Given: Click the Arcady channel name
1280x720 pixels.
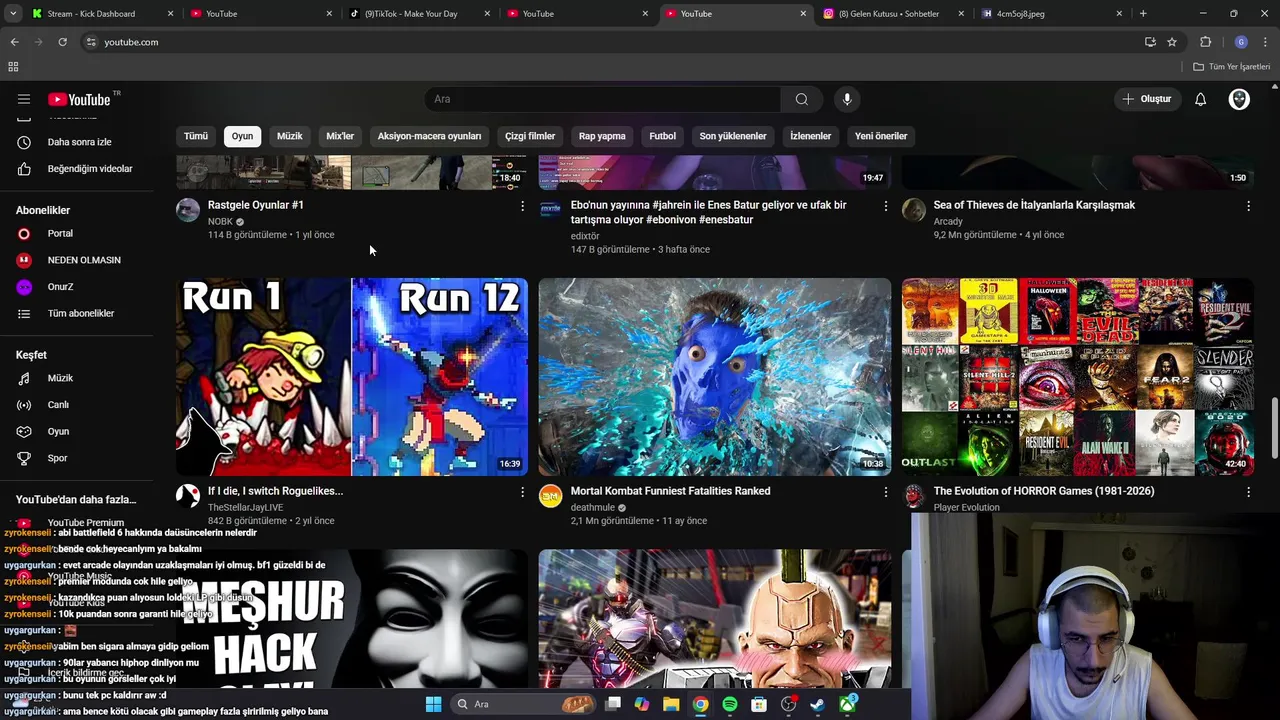Looking at the screenshot, I should [948, 222].
